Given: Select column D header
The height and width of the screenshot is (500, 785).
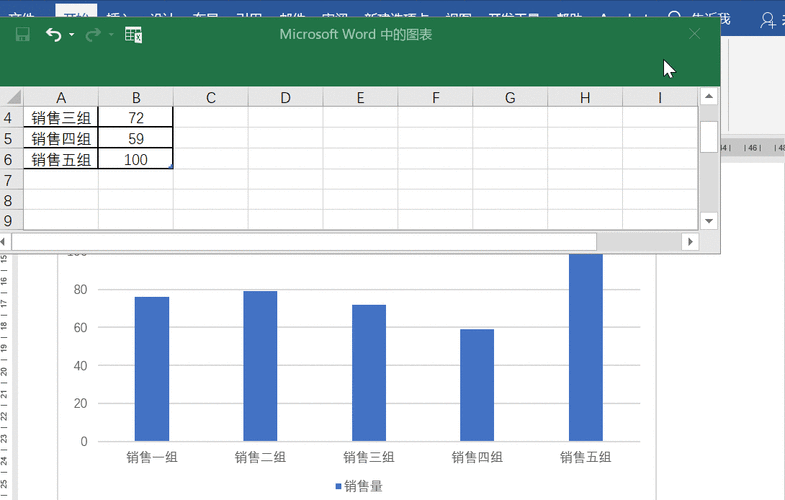Looking at the screenshot, I should pos(285,98).
